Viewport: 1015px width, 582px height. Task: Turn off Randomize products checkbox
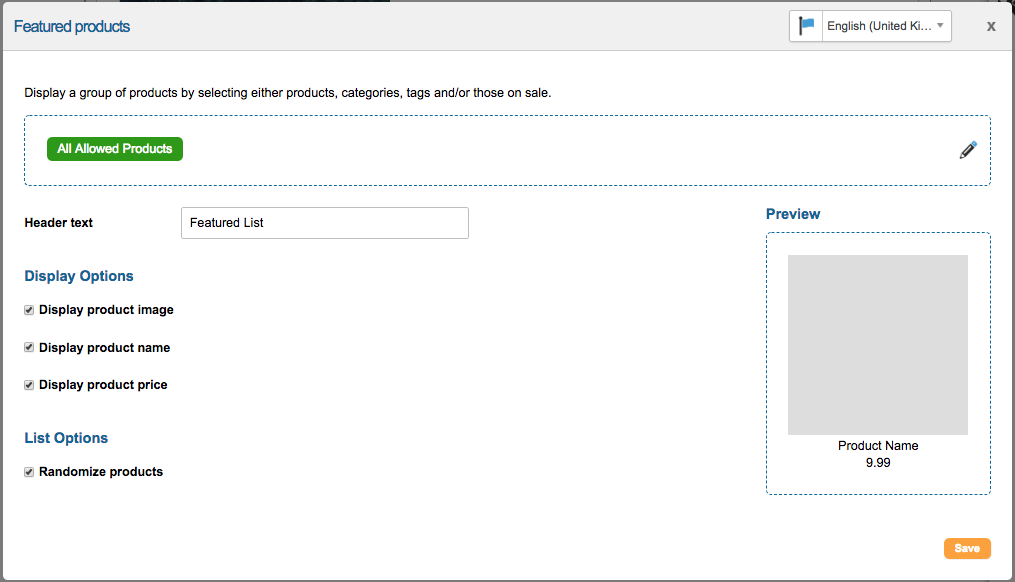point(30,472)
